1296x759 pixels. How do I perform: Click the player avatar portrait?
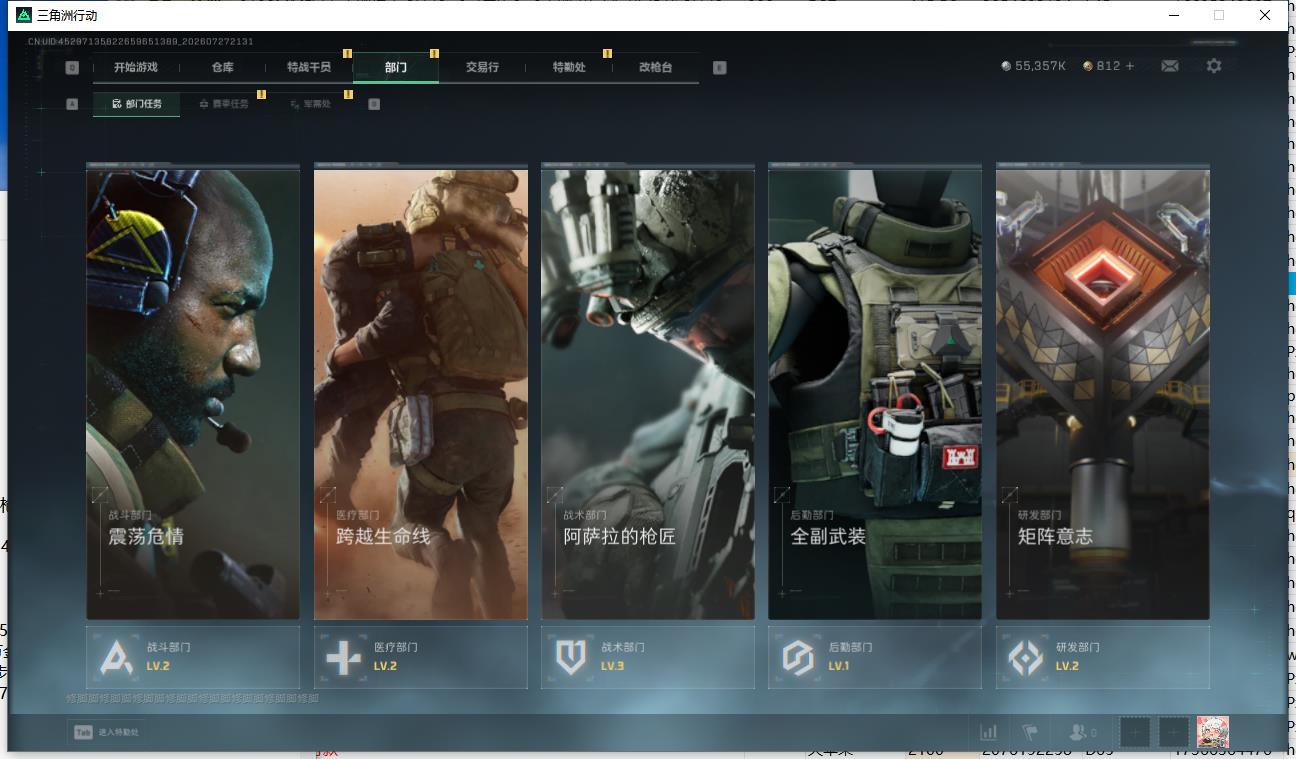tap(1213, 732)
